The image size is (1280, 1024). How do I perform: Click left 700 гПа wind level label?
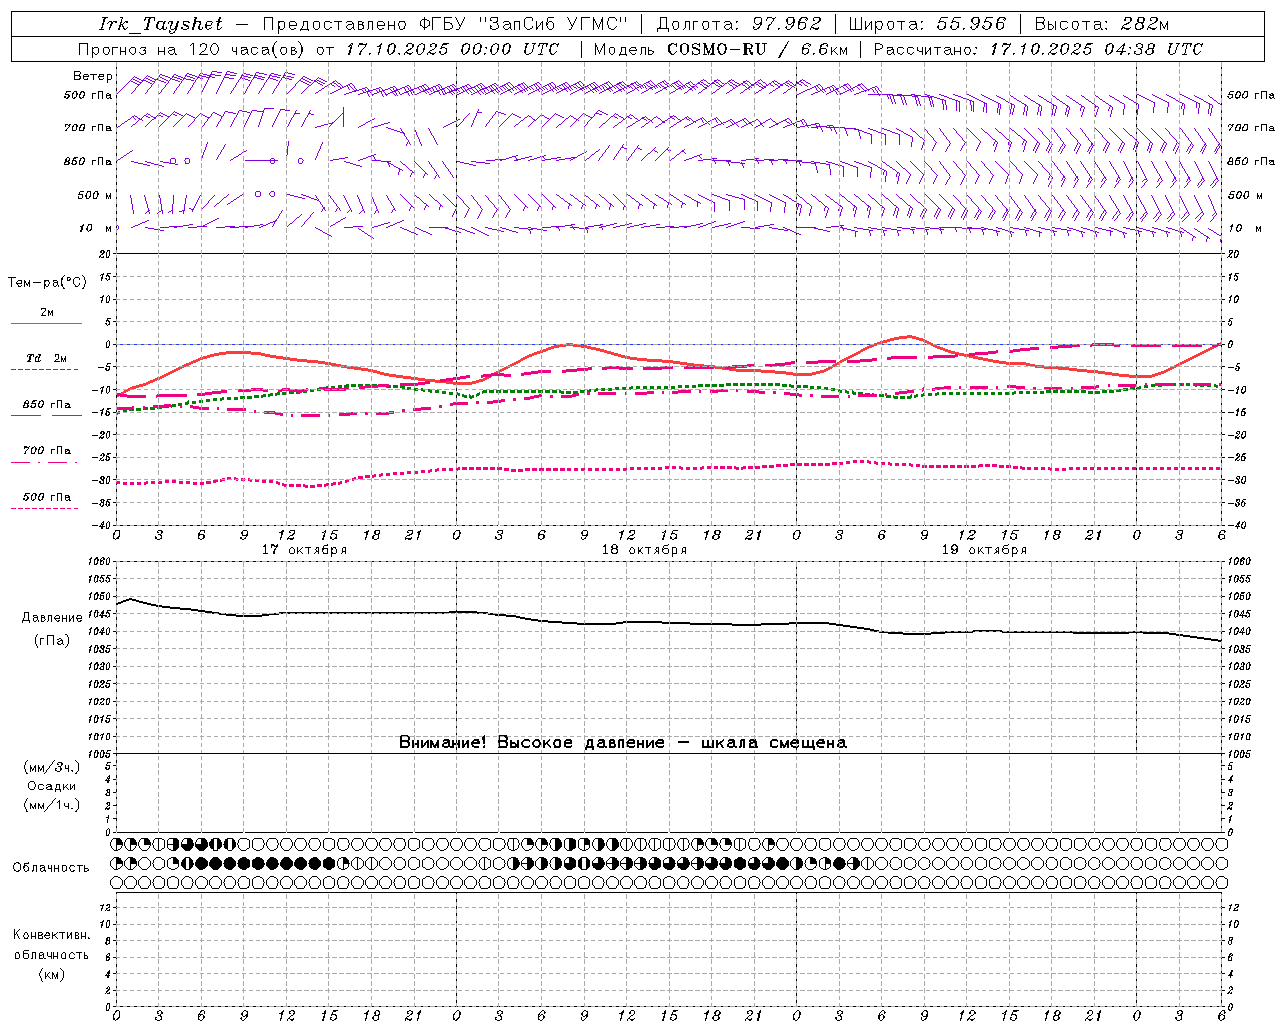point(88,128)
